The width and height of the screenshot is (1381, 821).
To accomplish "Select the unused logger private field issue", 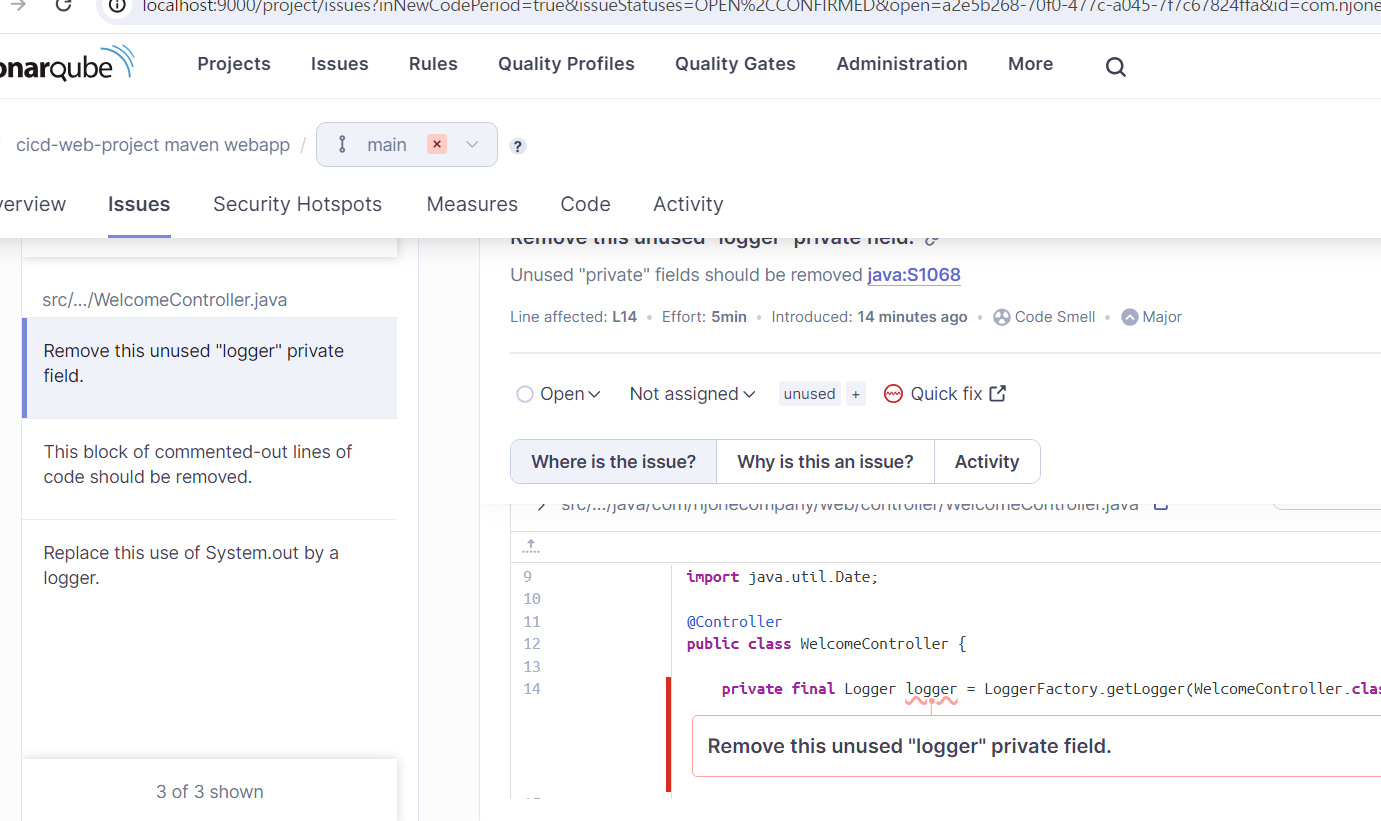I will [209, 368].
